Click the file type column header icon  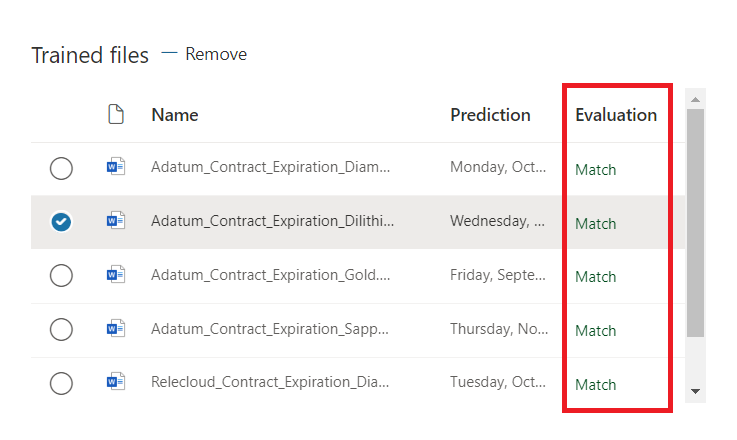pos(116,115)
